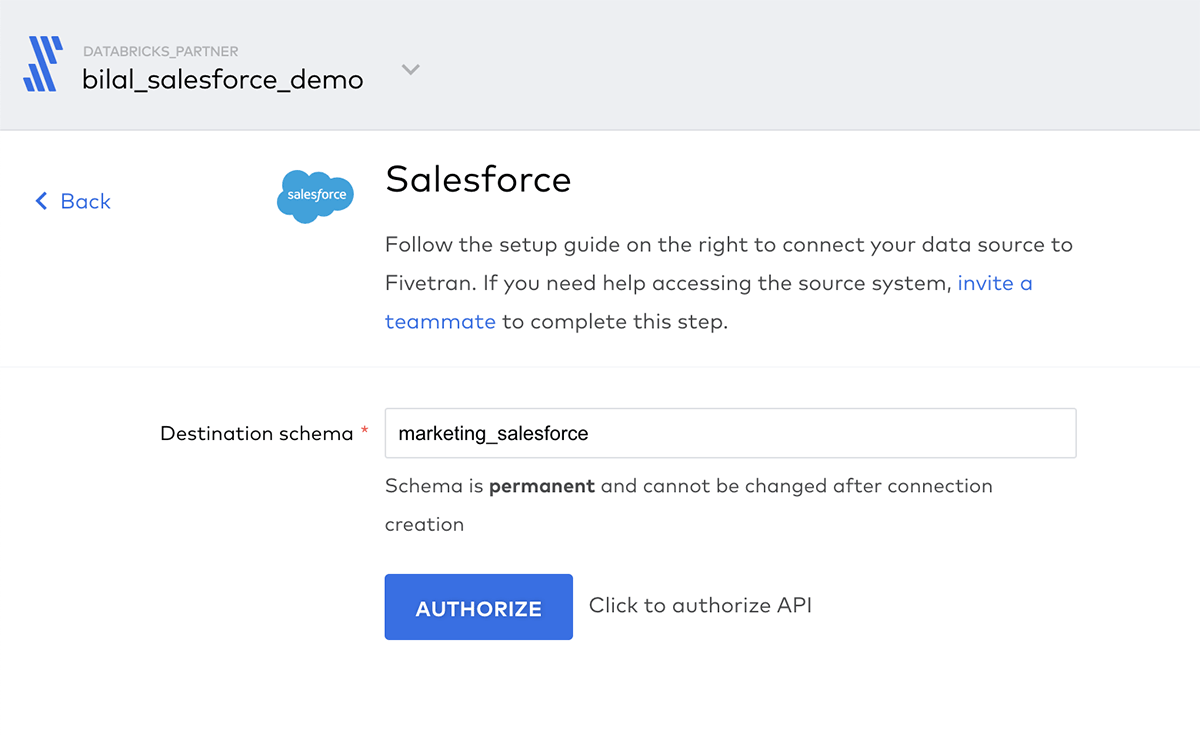Click the red required asterisk

[365, 432]
